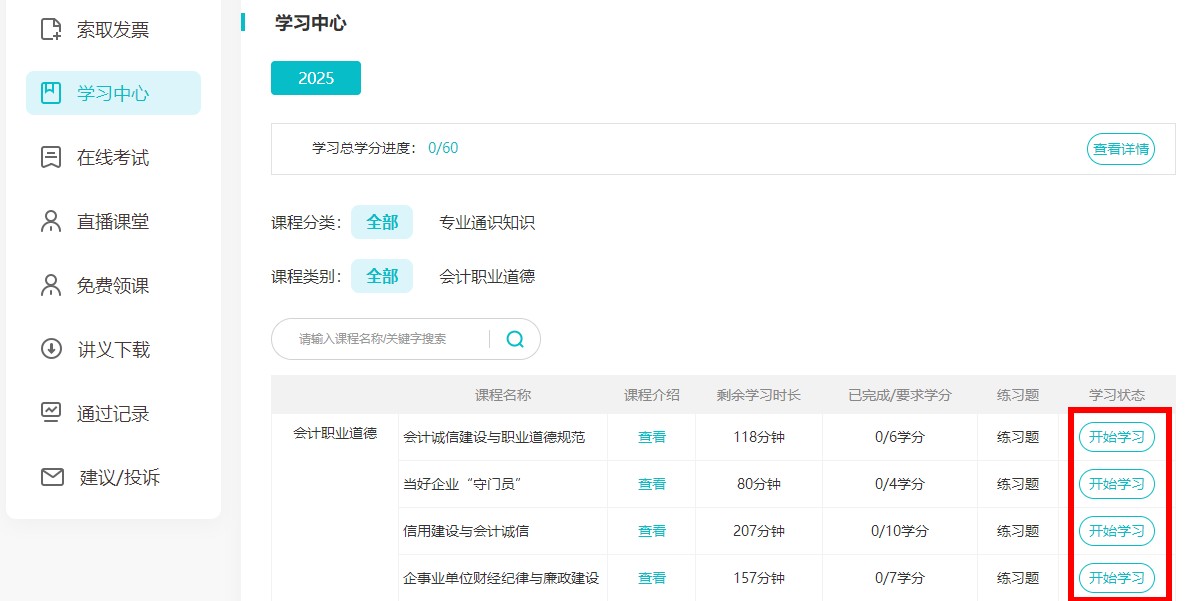Start learning 会计诚信建设与职业道德规范
The height and width of the screenshot is (601, 1204).
1116,437
